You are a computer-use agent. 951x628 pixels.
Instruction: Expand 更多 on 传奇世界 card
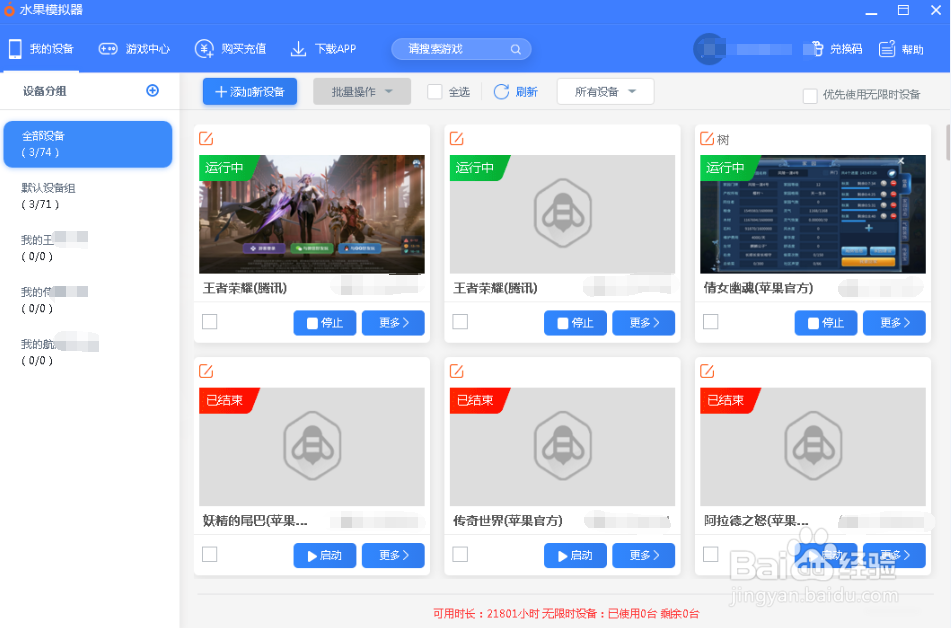644,555
